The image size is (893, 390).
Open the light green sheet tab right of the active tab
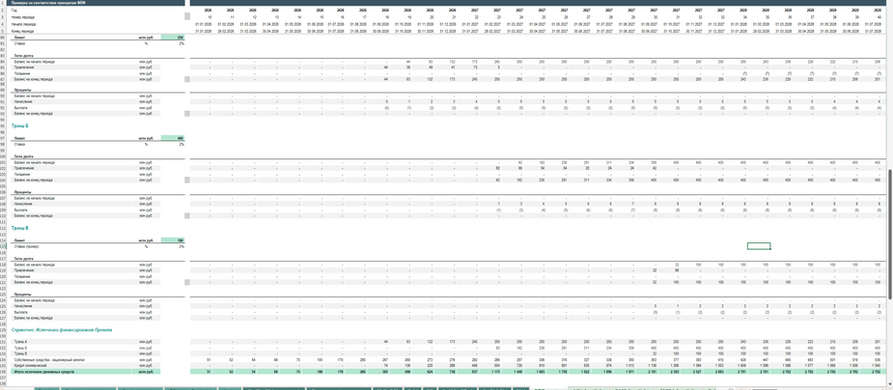[x=588, y=388]
